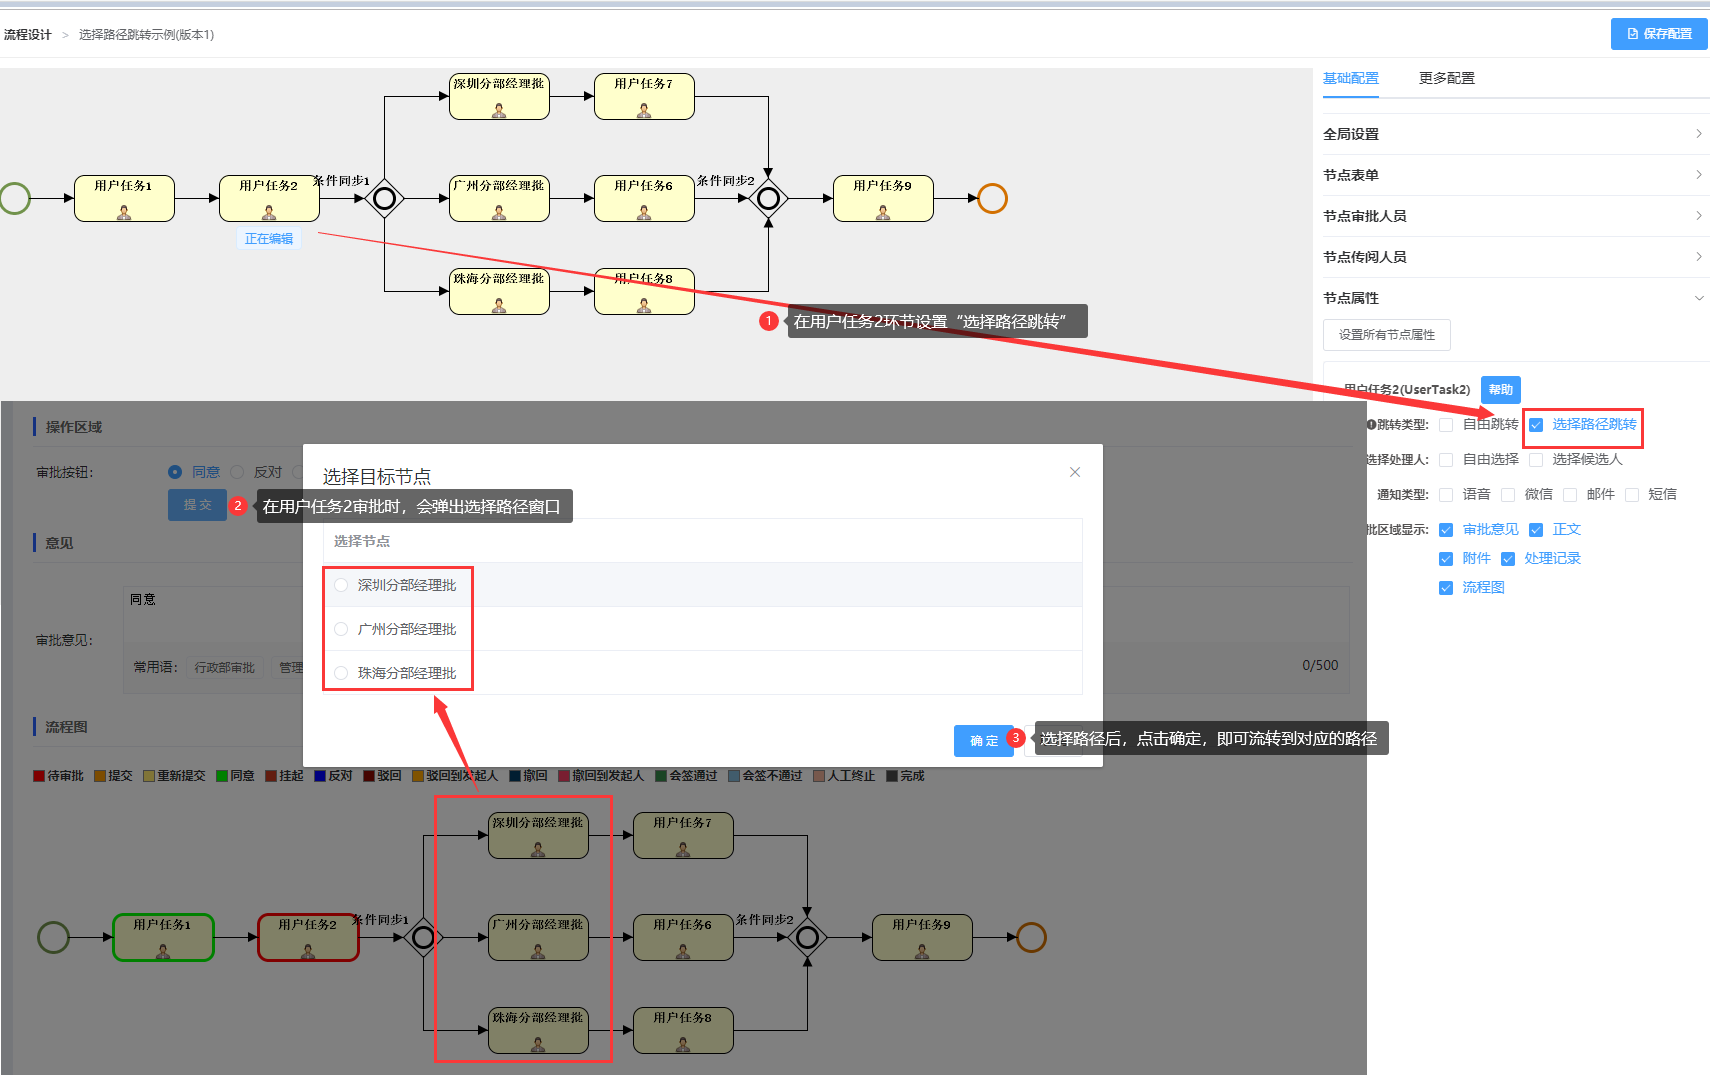This screenshot has width=1710, height=1075.
Task: Switch to the 更多配置 tab
Action: [1446, 78]
